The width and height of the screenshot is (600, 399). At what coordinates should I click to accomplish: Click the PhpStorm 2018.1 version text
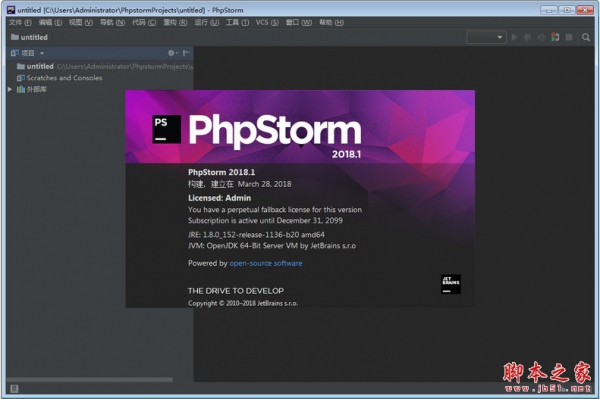click(x=222, y=172)
